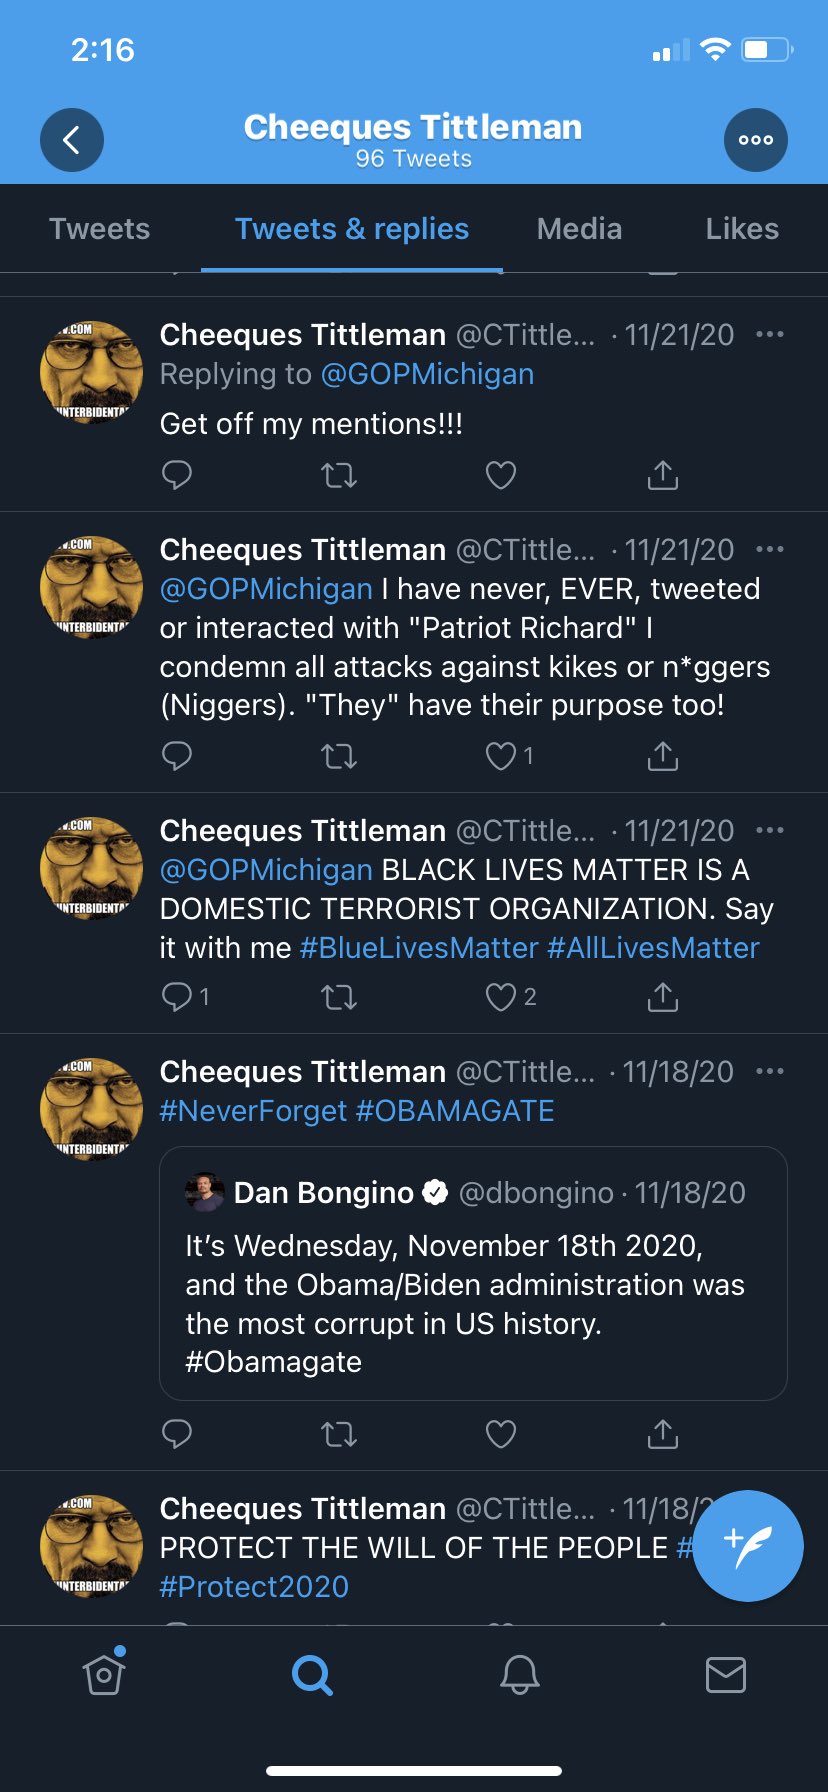
Task: Like the tweet with 2 likes
Action: coord(501,997)
